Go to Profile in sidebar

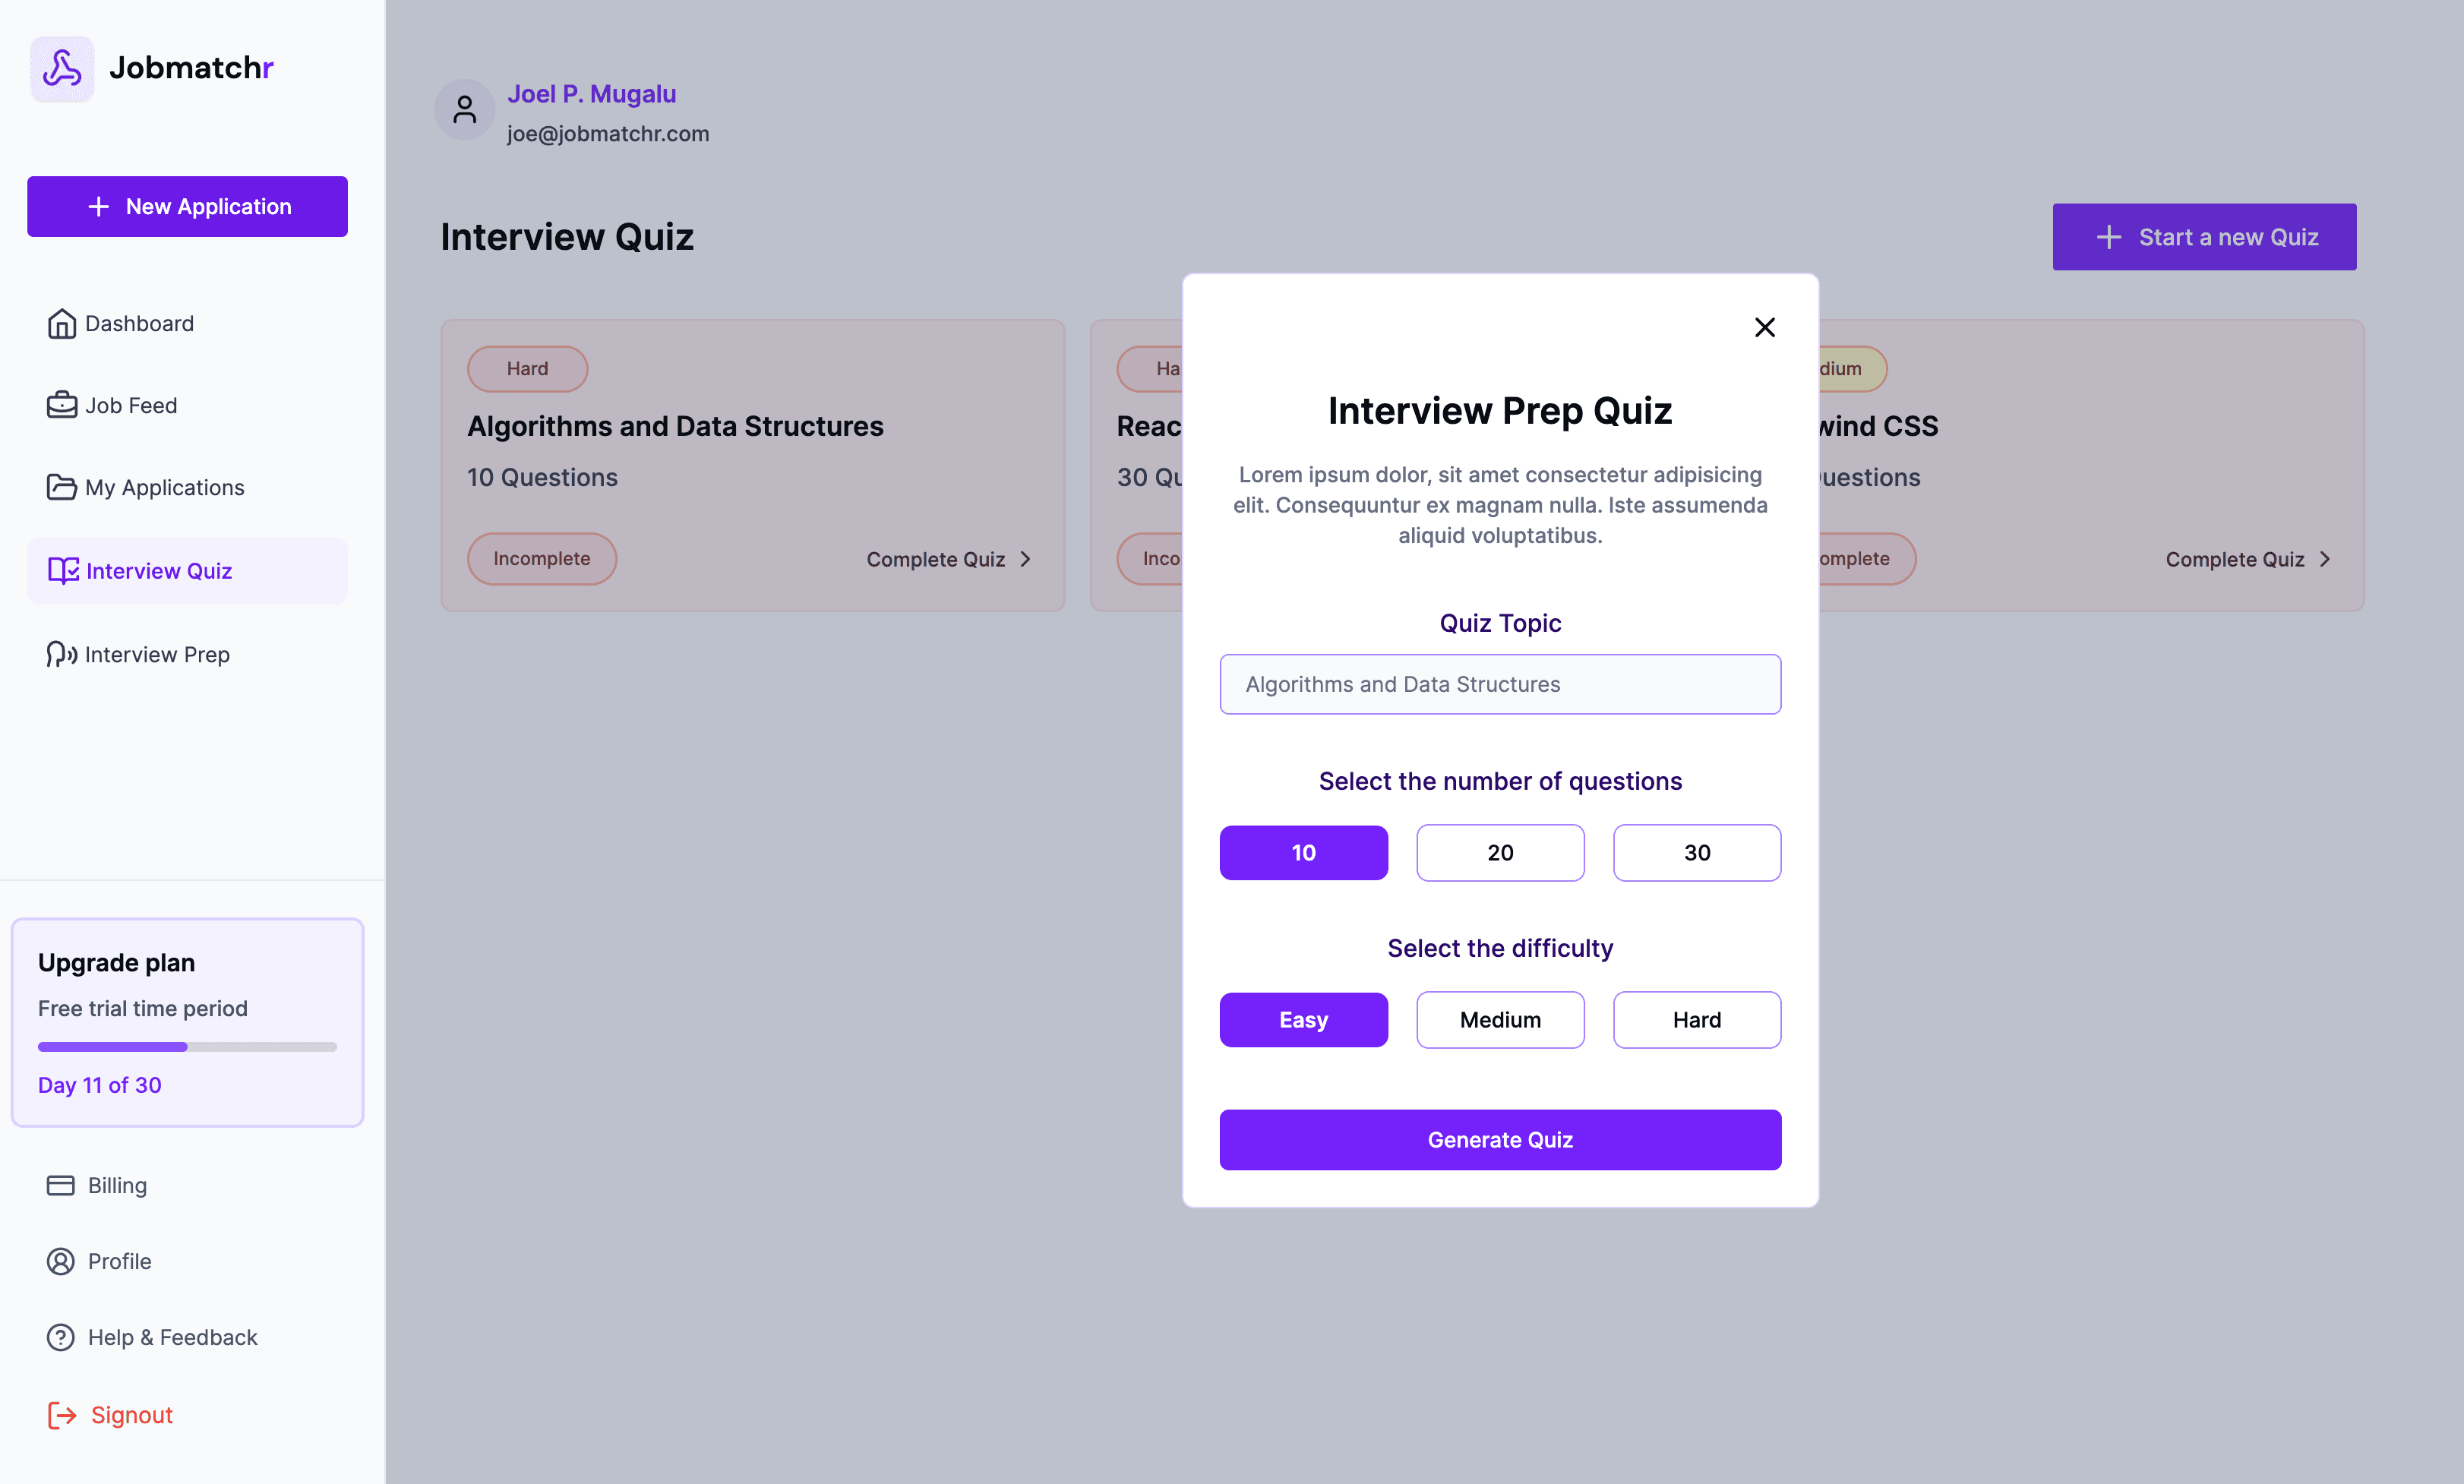(119, 1261)
